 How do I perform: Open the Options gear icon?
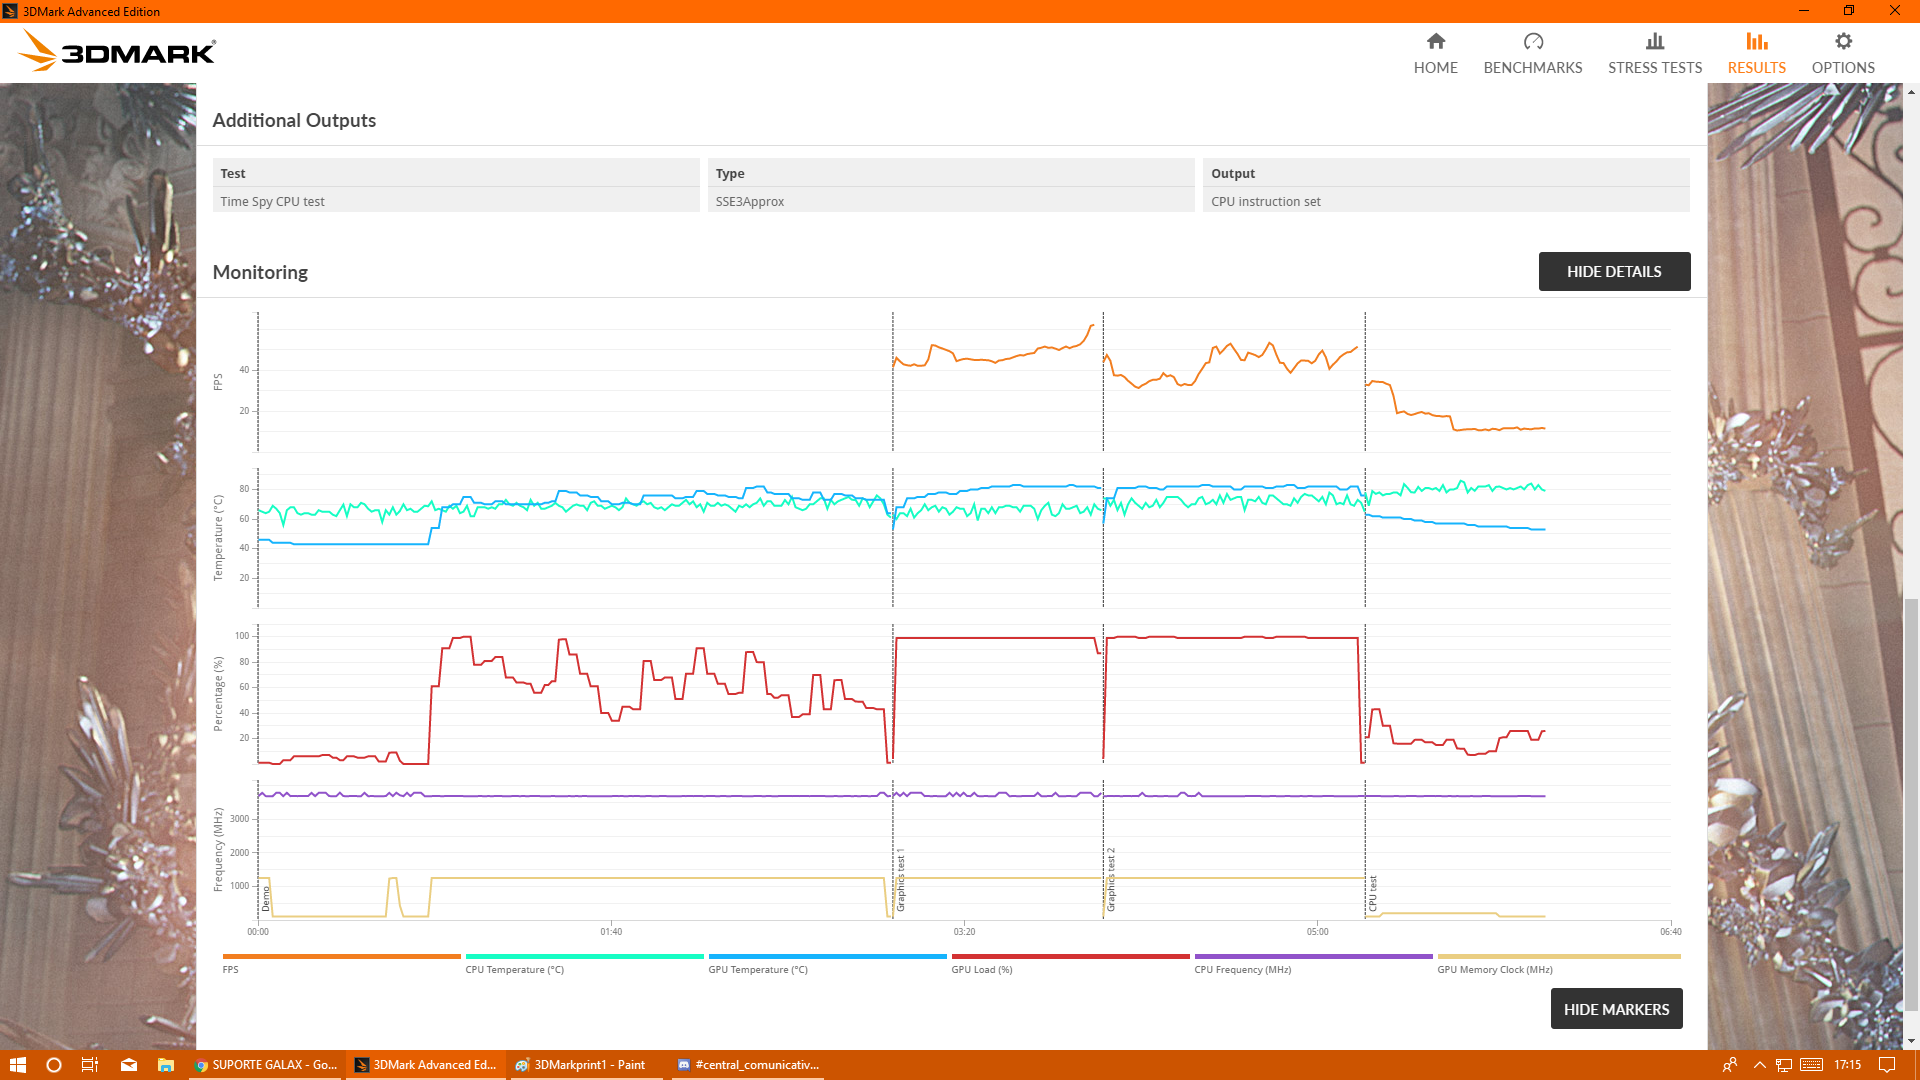[x=1843, y=41]
